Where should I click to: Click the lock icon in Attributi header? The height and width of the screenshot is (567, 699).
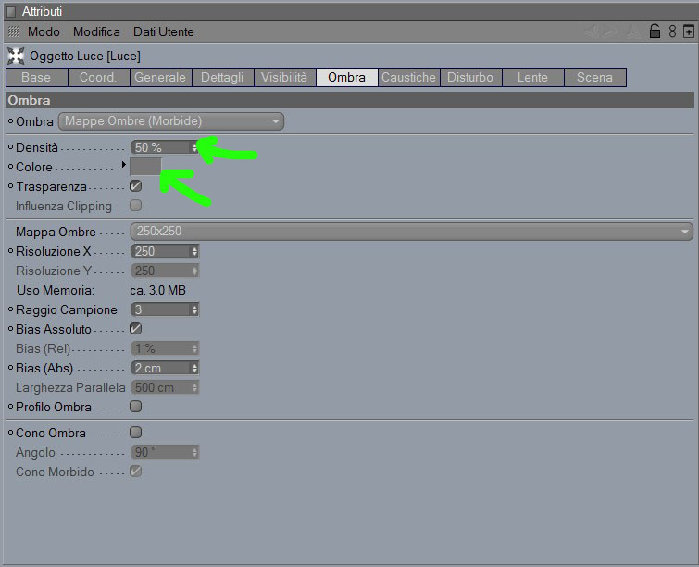pyautogui.click(x=654, y=31)
